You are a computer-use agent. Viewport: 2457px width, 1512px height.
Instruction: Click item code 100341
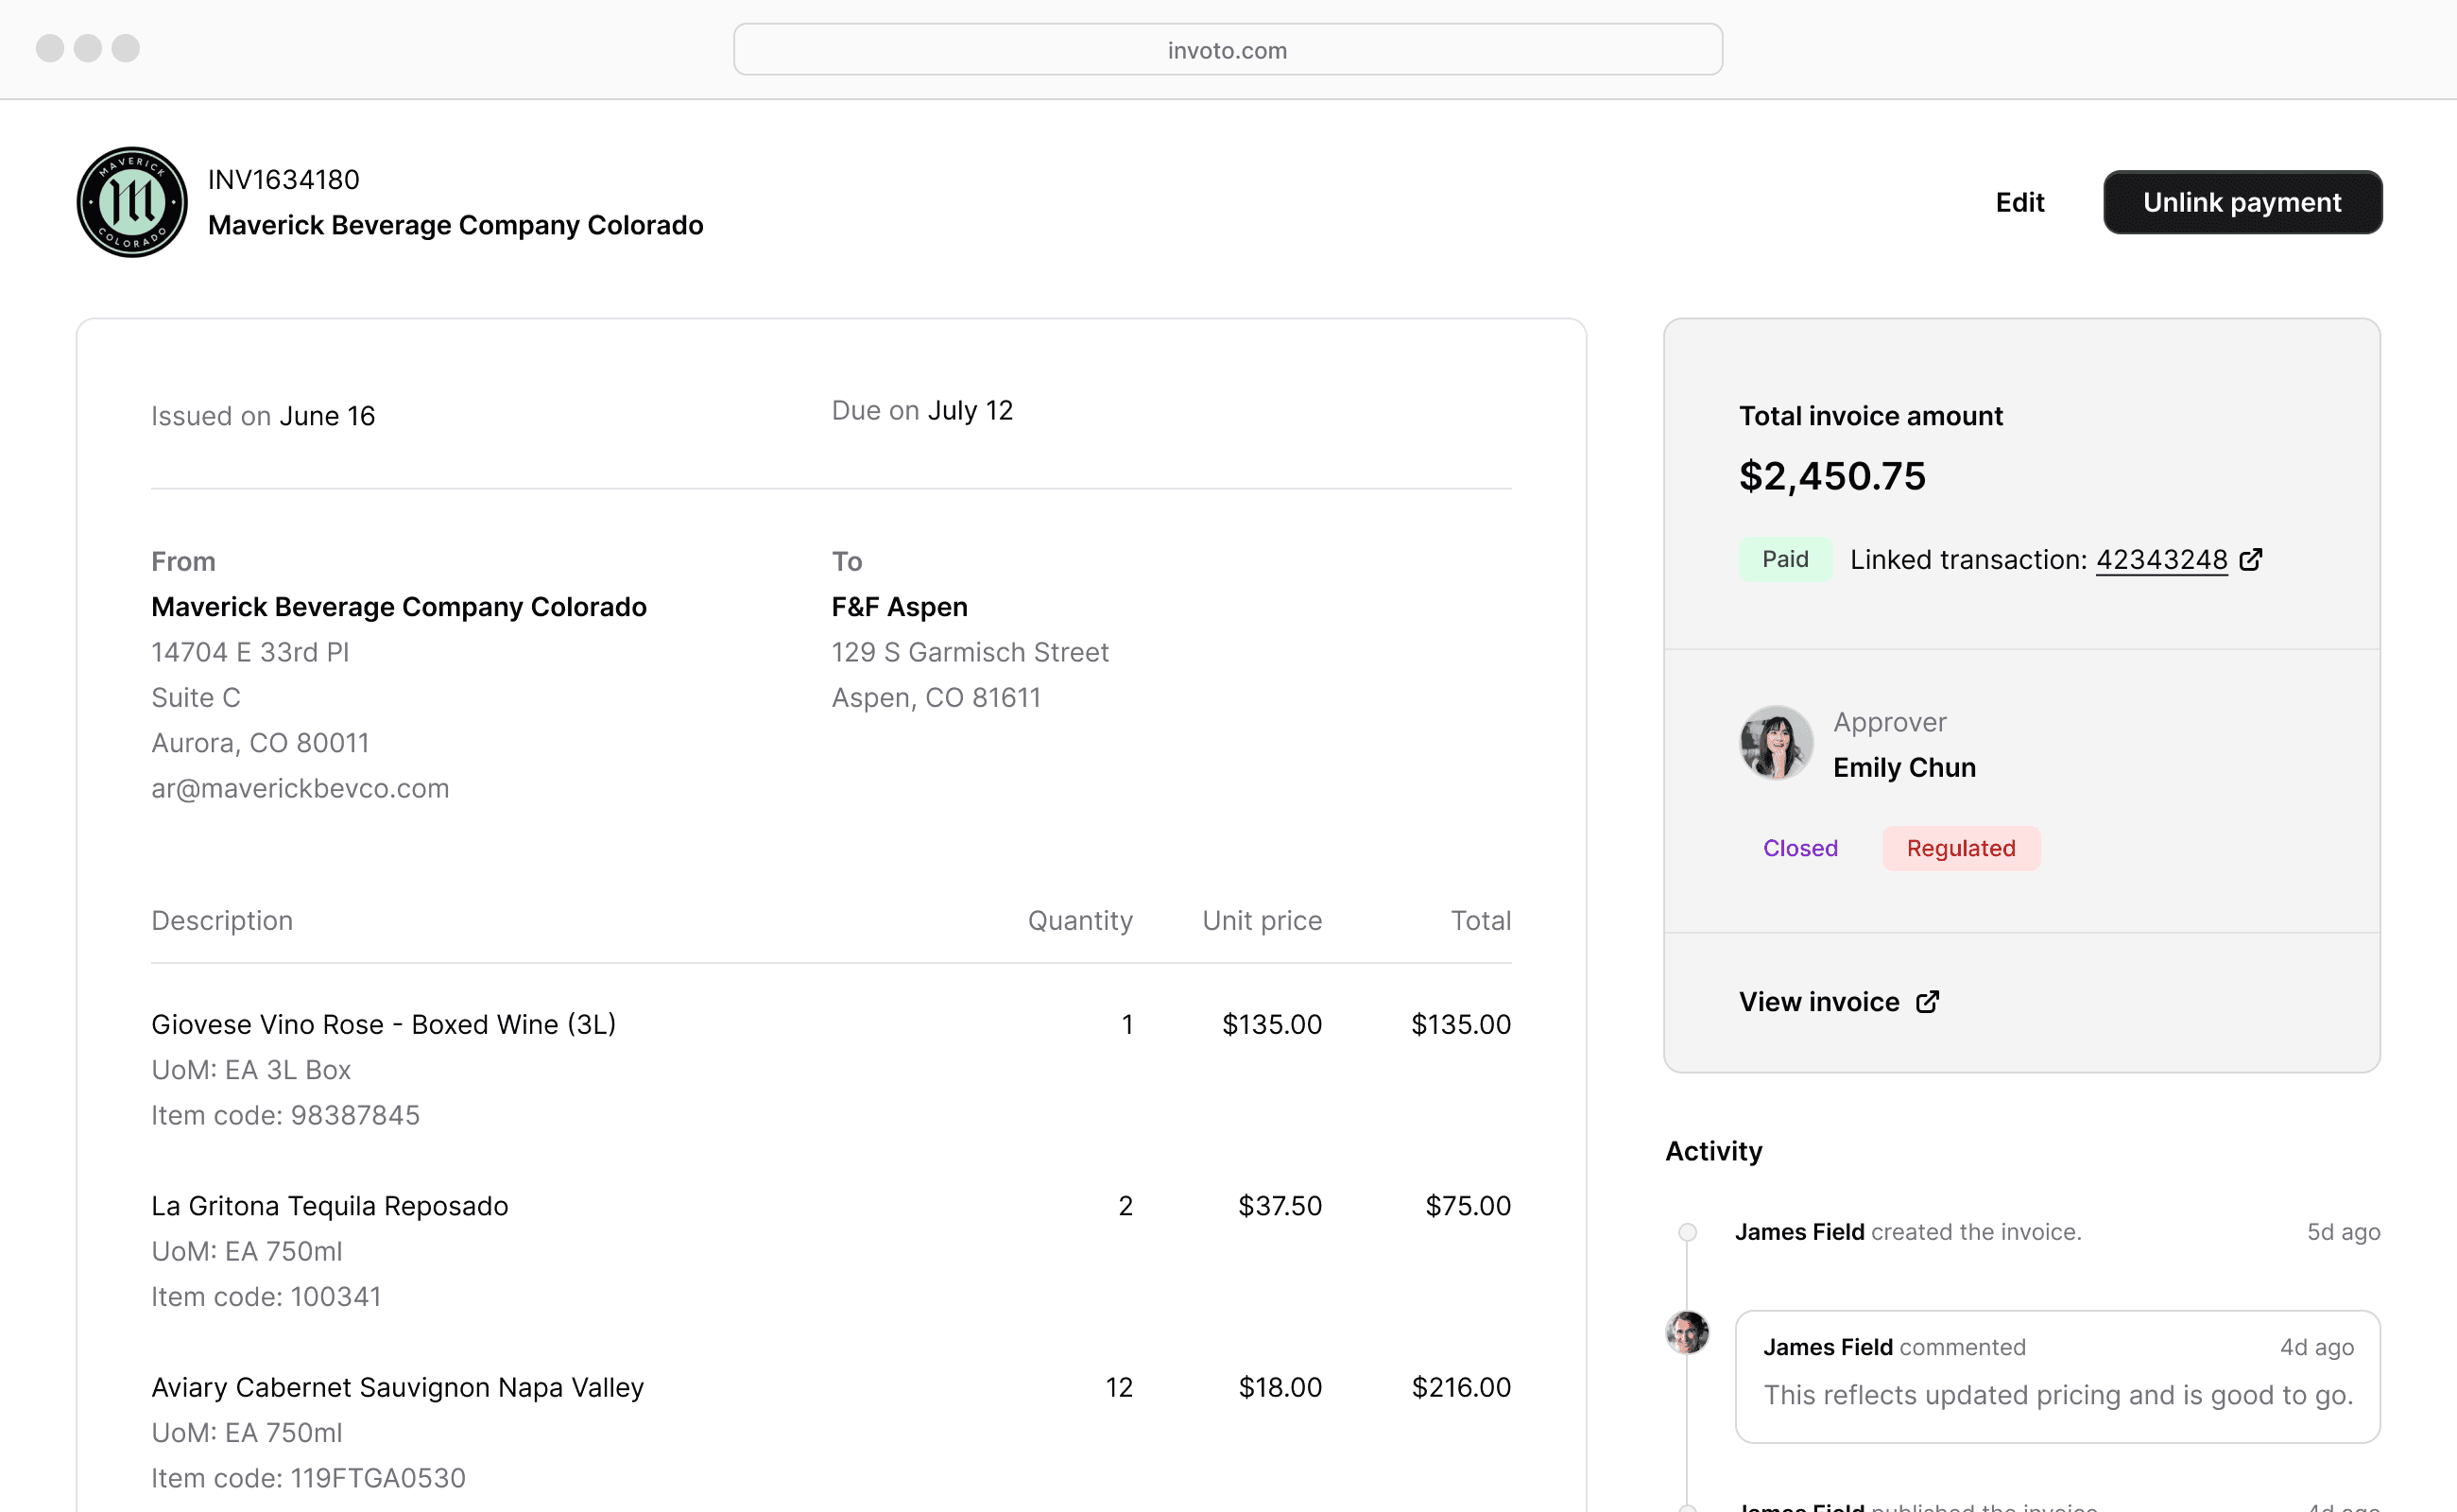266,1296
